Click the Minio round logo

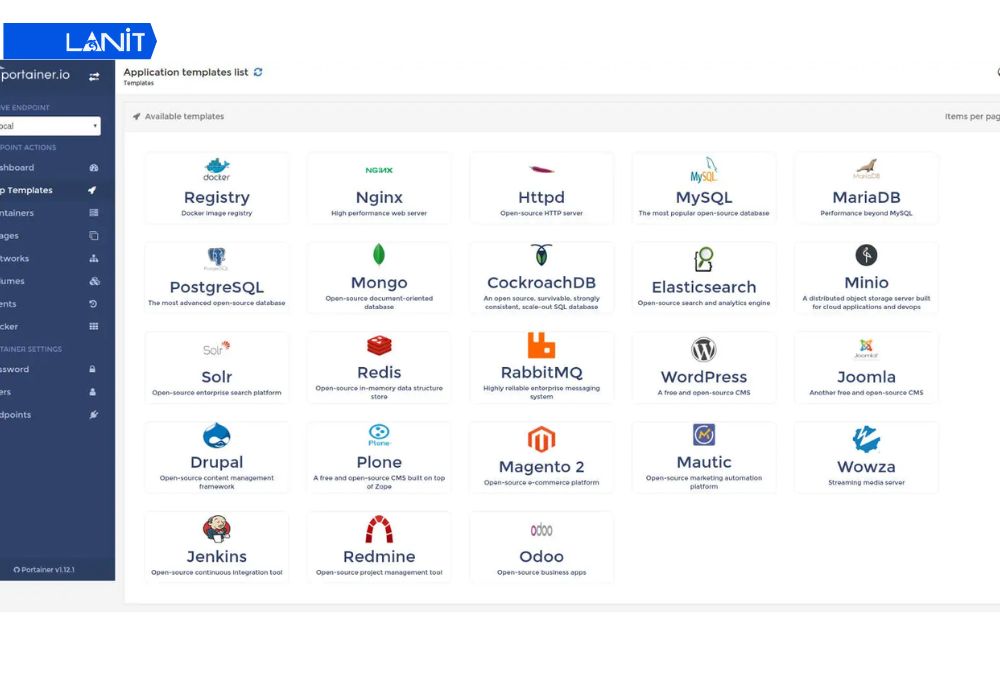866,255
